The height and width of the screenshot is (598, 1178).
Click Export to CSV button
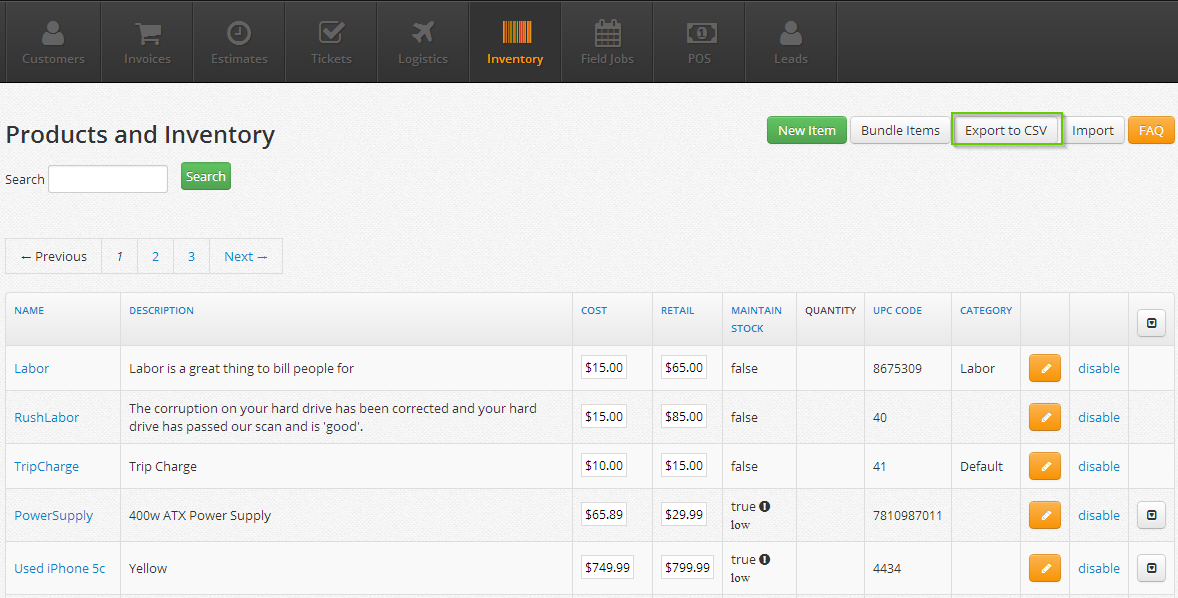(1006, 130)
